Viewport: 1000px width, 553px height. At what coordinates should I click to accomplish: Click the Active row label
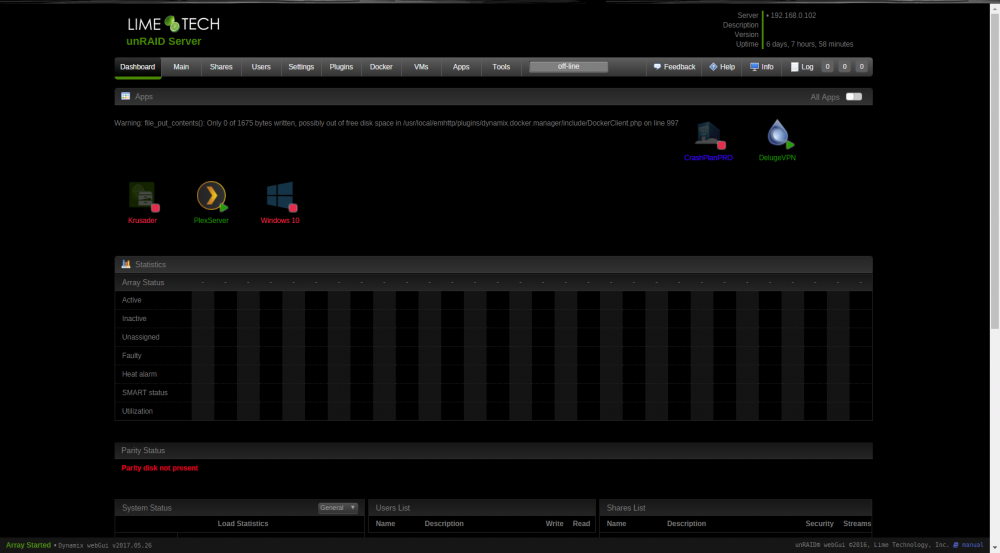pyautogui.click(x=132, y=300)
